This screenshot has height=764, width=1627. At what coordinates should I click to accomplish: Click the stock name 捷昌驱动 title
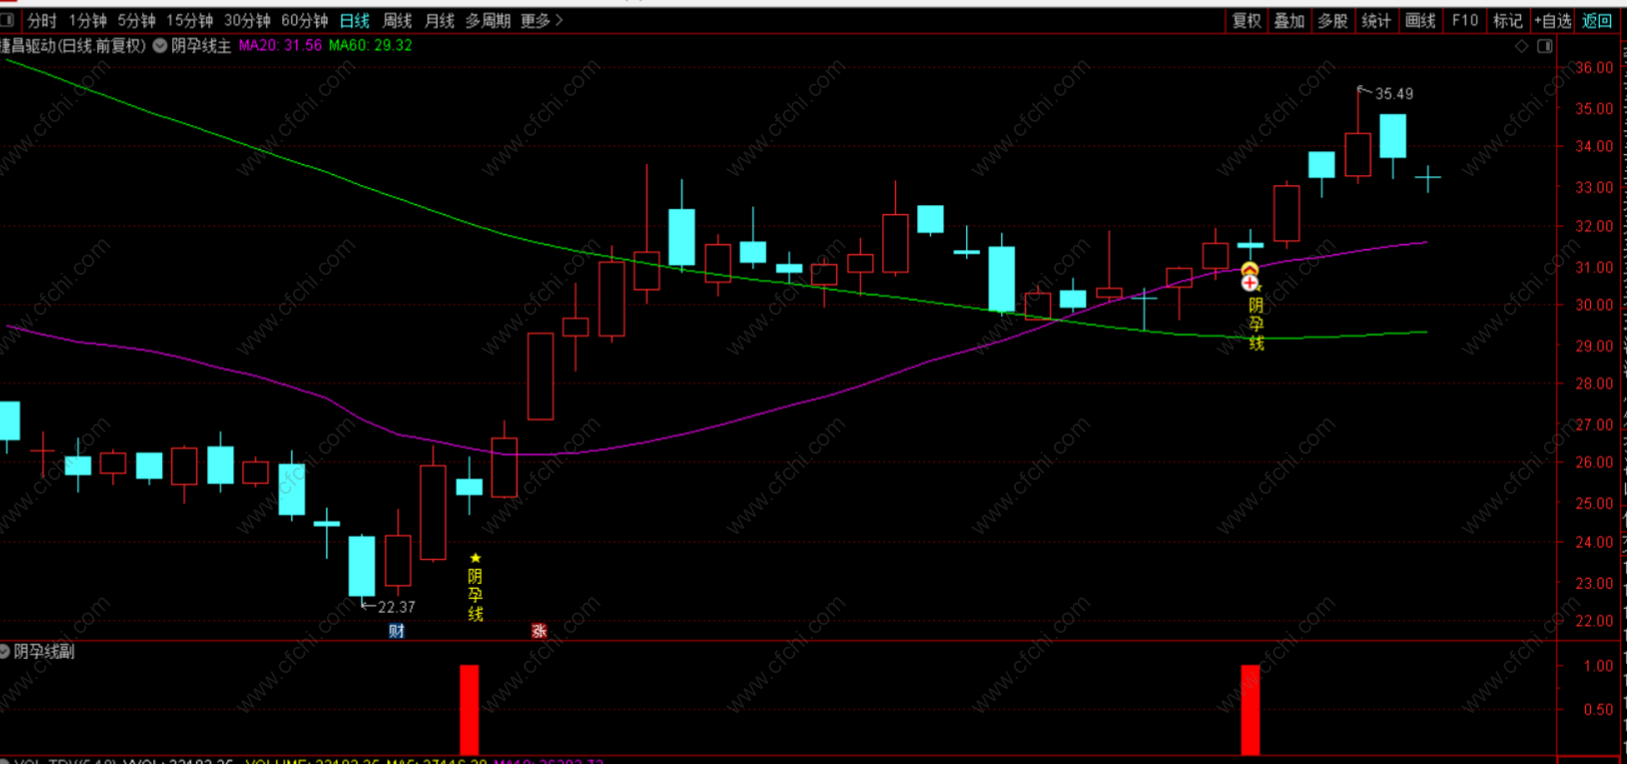click(x=30, y=46)
